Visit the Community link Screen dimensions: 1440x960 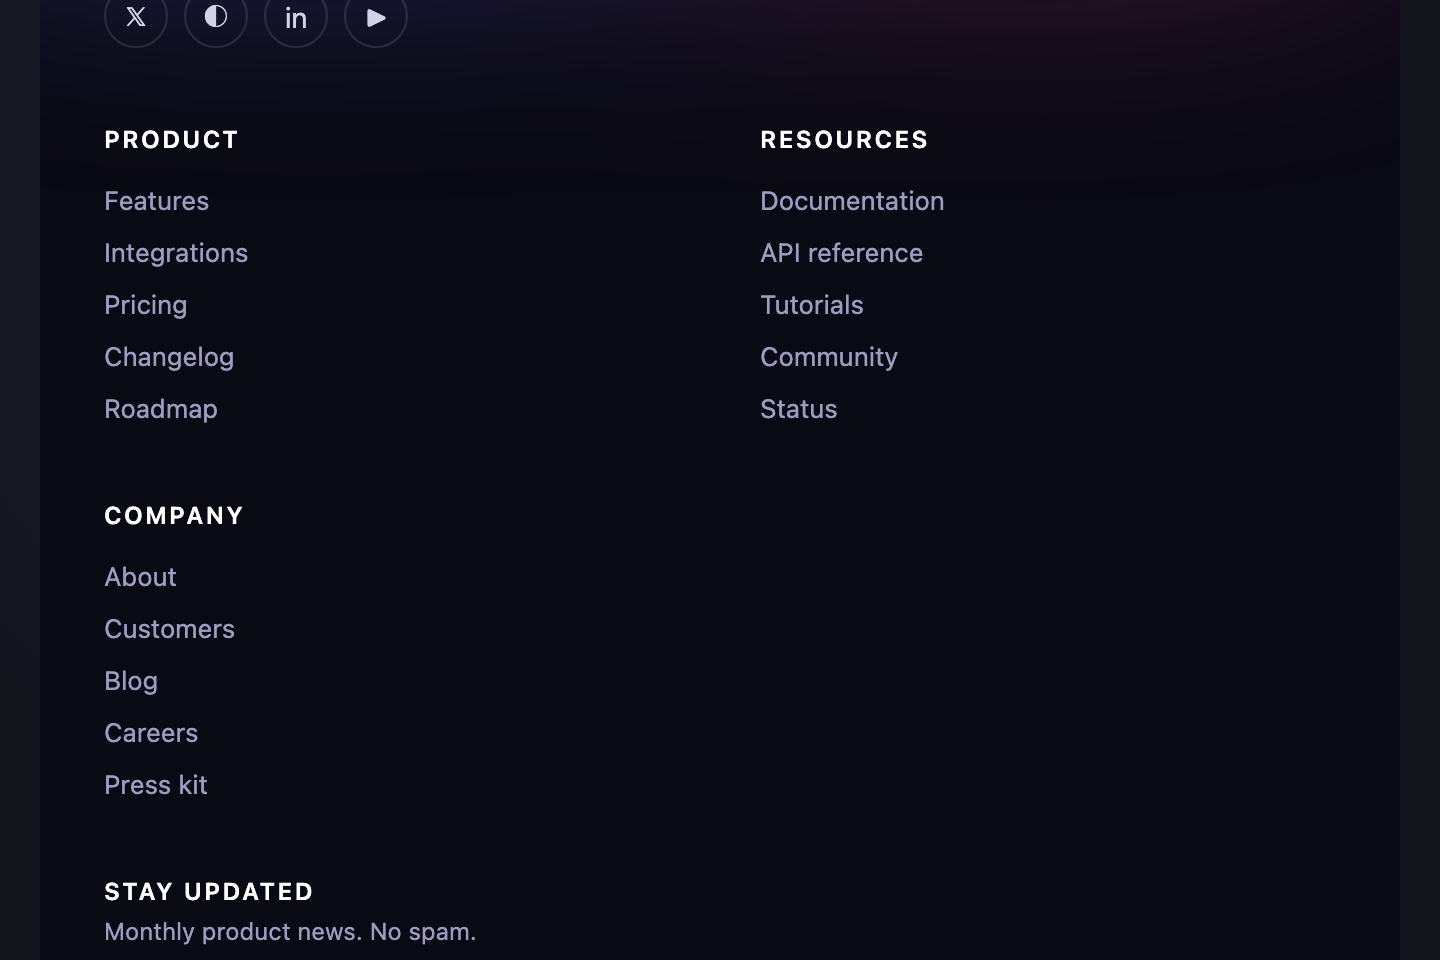[x=829, y=357]
